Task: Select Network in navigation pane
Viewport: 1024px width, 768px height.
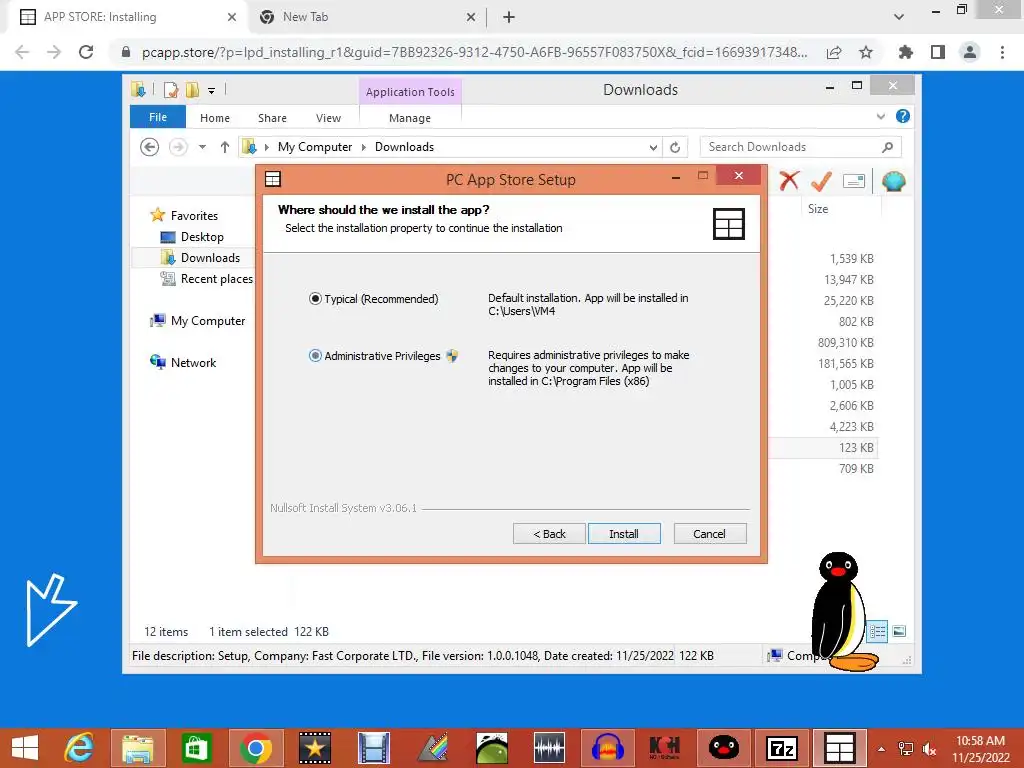Action: [x=193, y=362]
